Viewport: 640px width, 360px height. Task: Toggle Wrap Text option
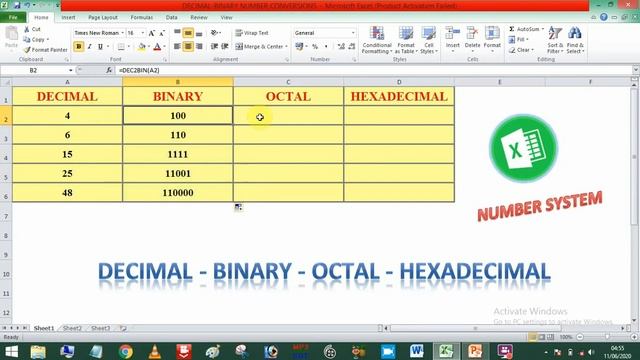pyautogui.click(x=252, y=33)
